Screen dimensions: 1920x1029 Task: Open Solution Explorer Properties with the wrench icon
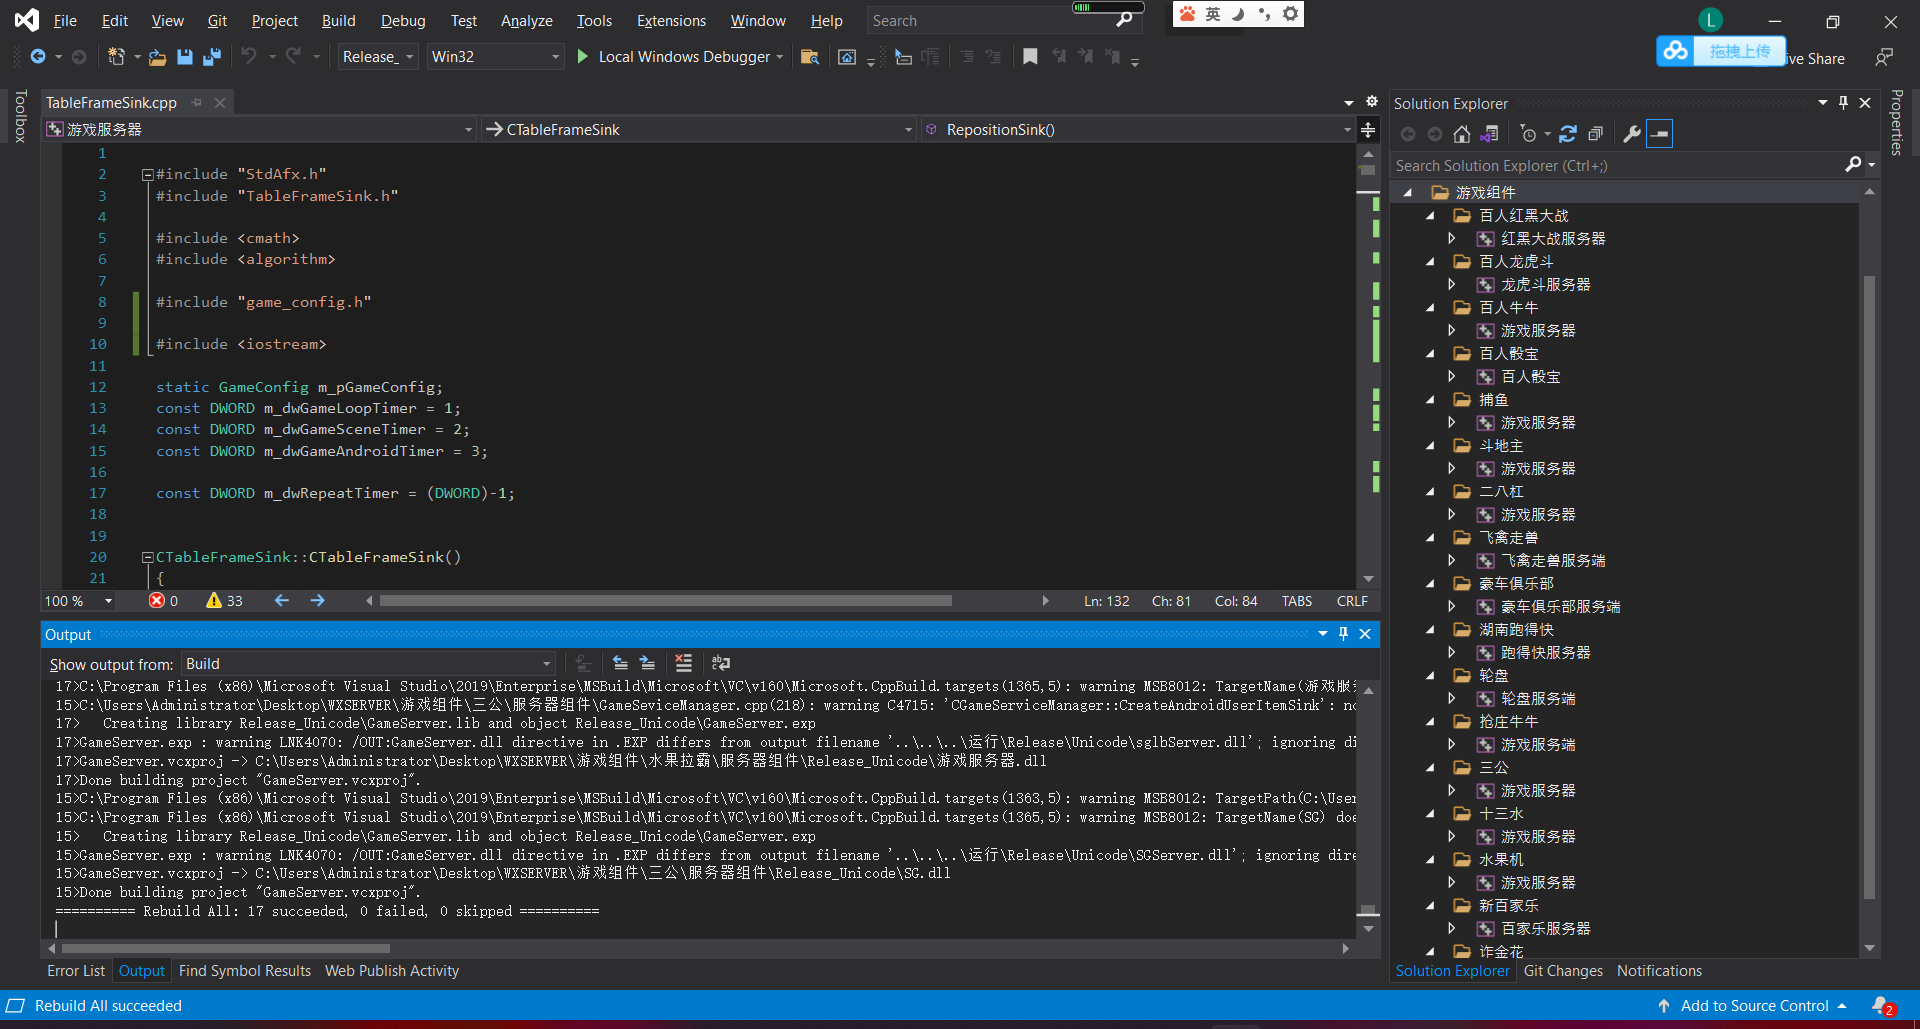point(1632,133)
